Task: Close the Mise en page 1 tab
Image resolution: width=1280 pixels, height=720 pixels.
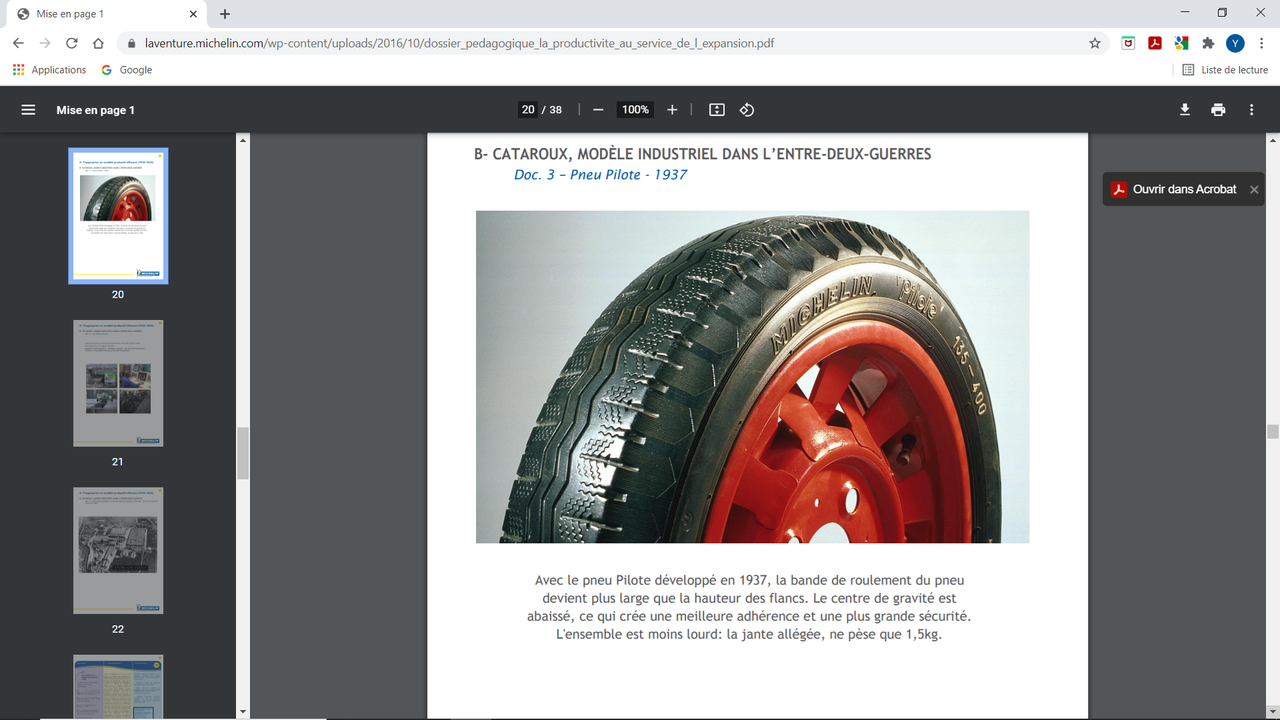Action: click(191, 14)
